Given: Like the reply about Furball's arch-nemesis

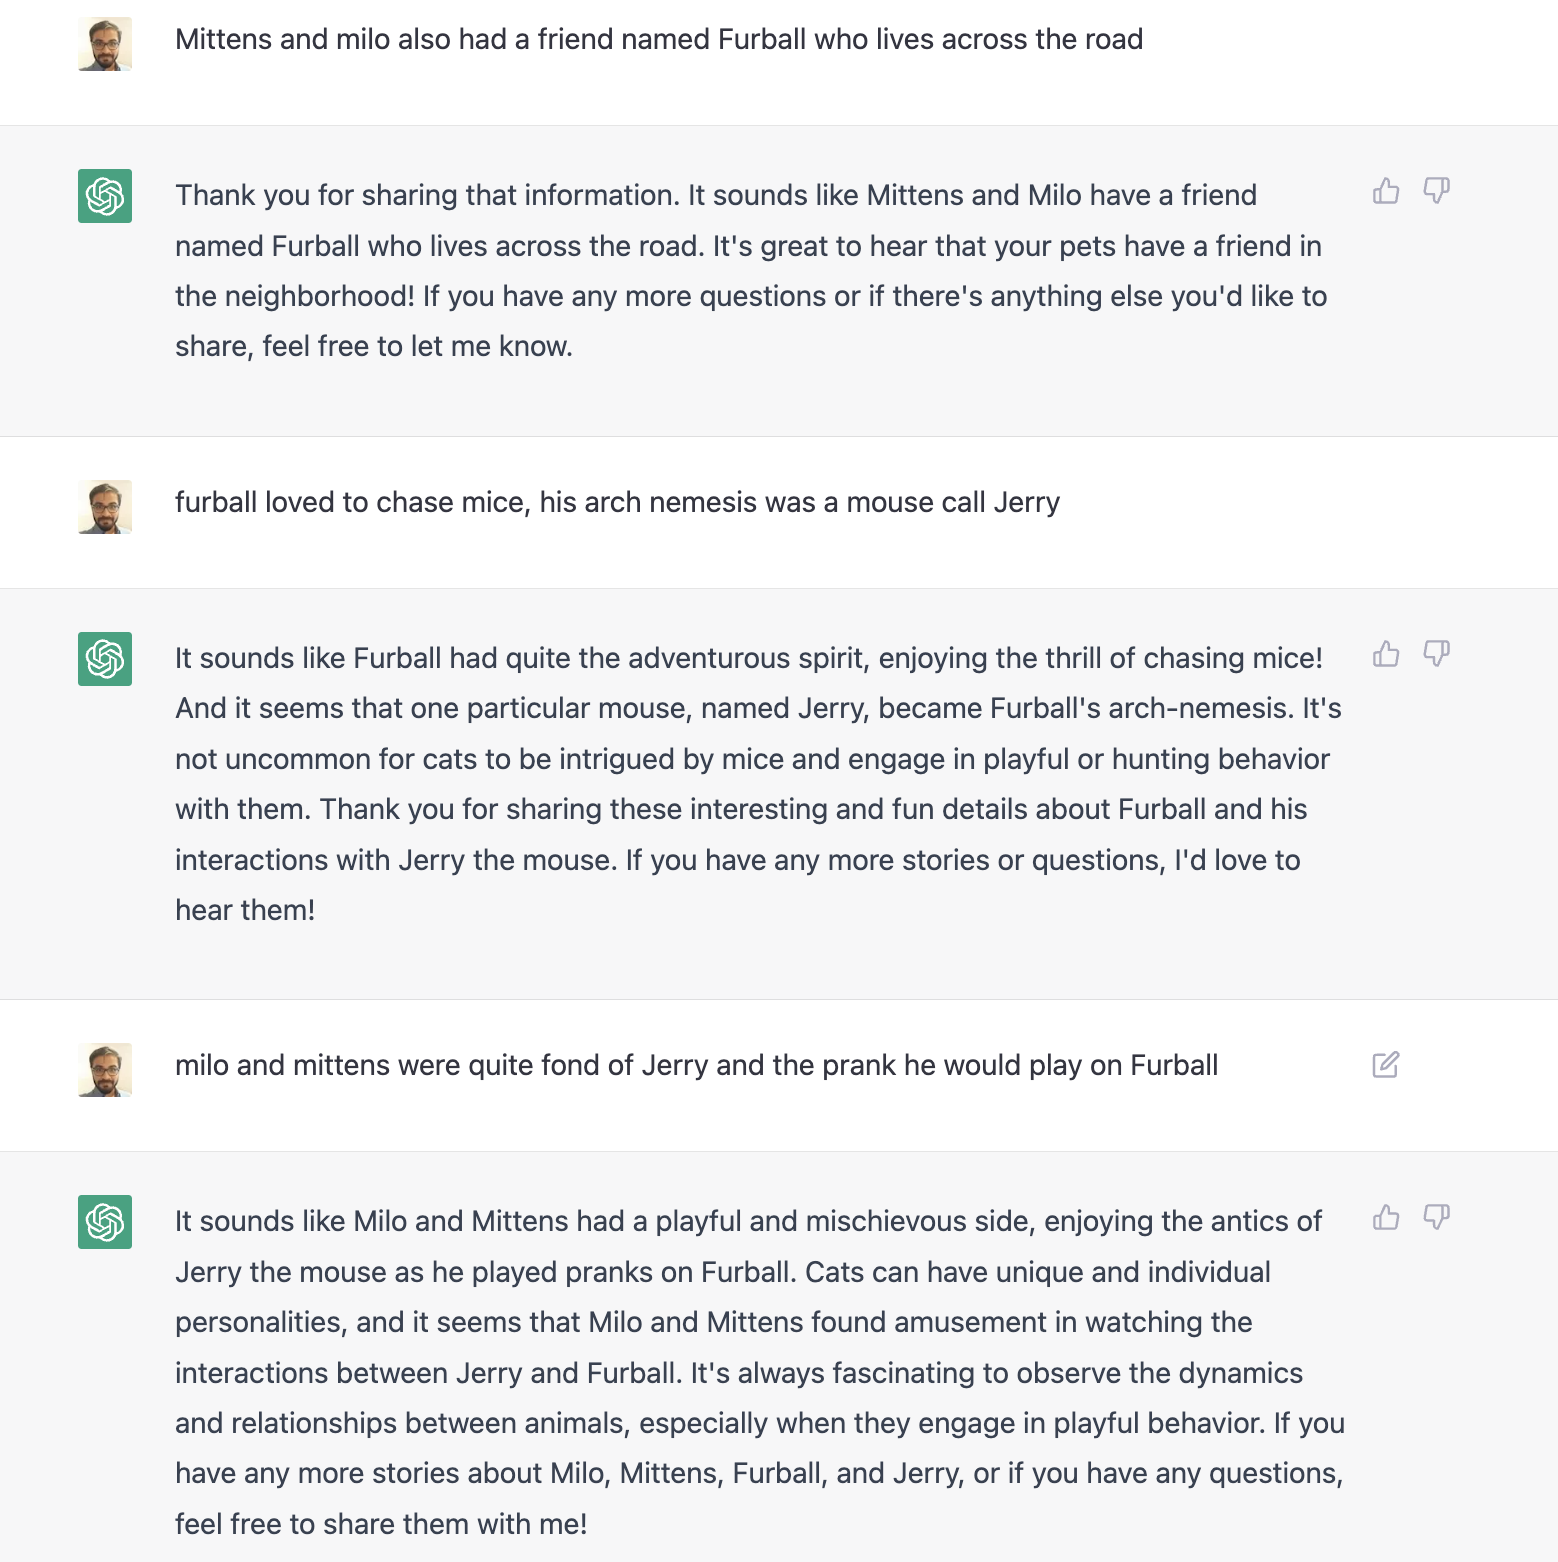Looking at the screenshot, I should coord(1386,654).
